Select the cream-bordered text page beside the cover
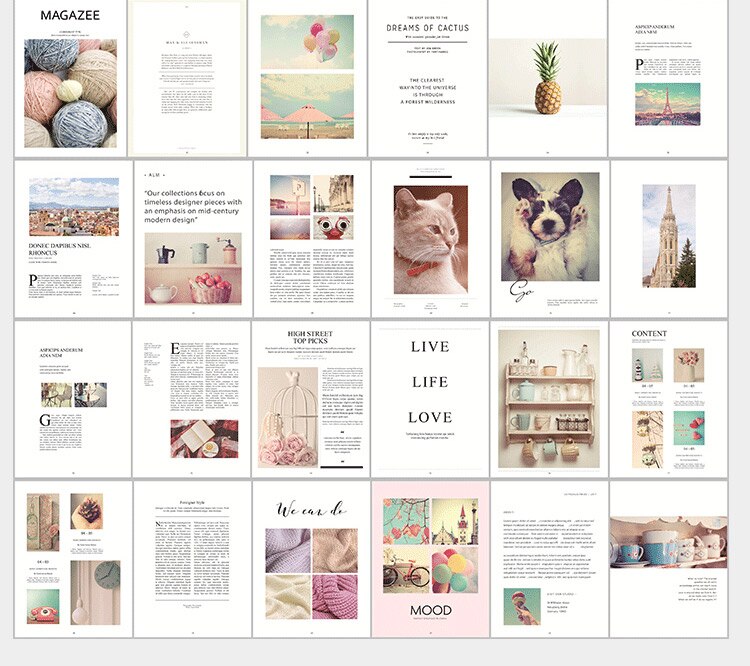This screenshot has width=750, height=666. 187,78
